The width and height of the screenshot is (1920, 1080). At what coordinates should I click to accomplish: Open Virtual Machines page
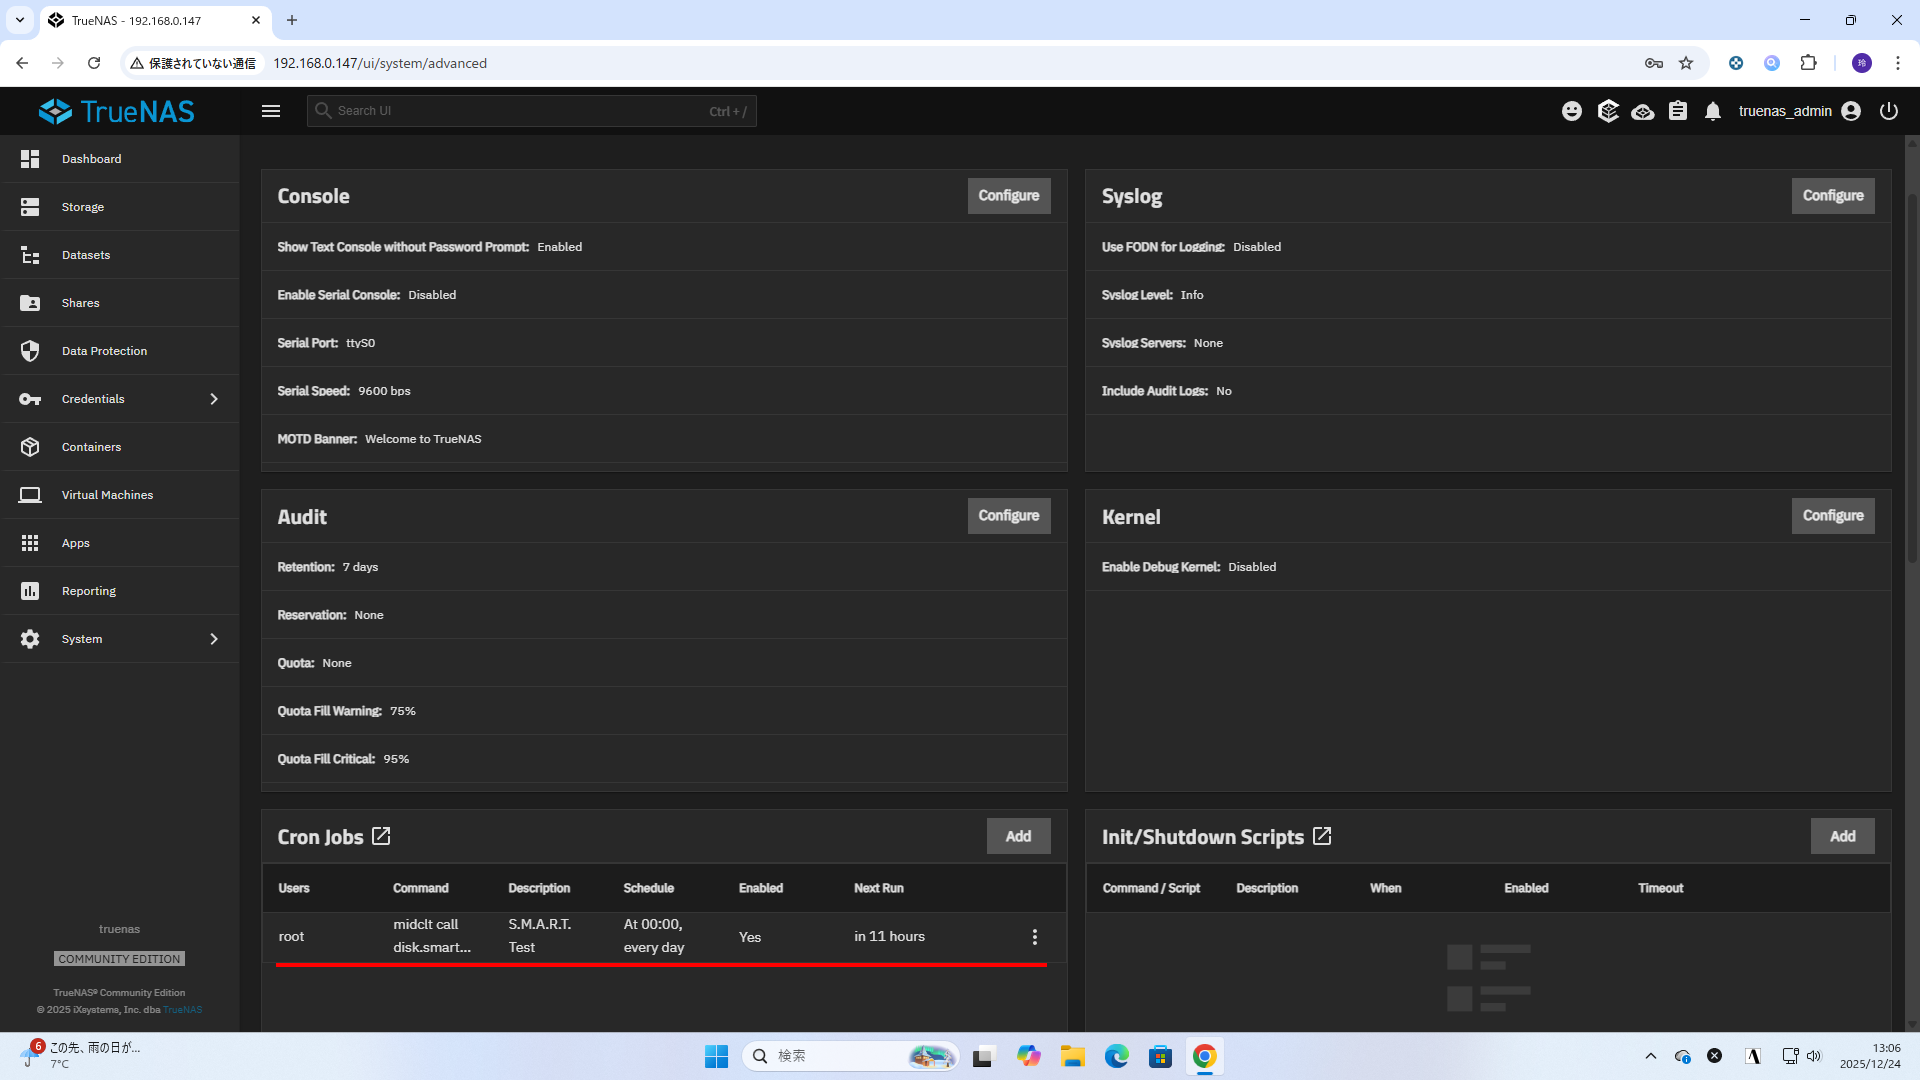[107, 495]
